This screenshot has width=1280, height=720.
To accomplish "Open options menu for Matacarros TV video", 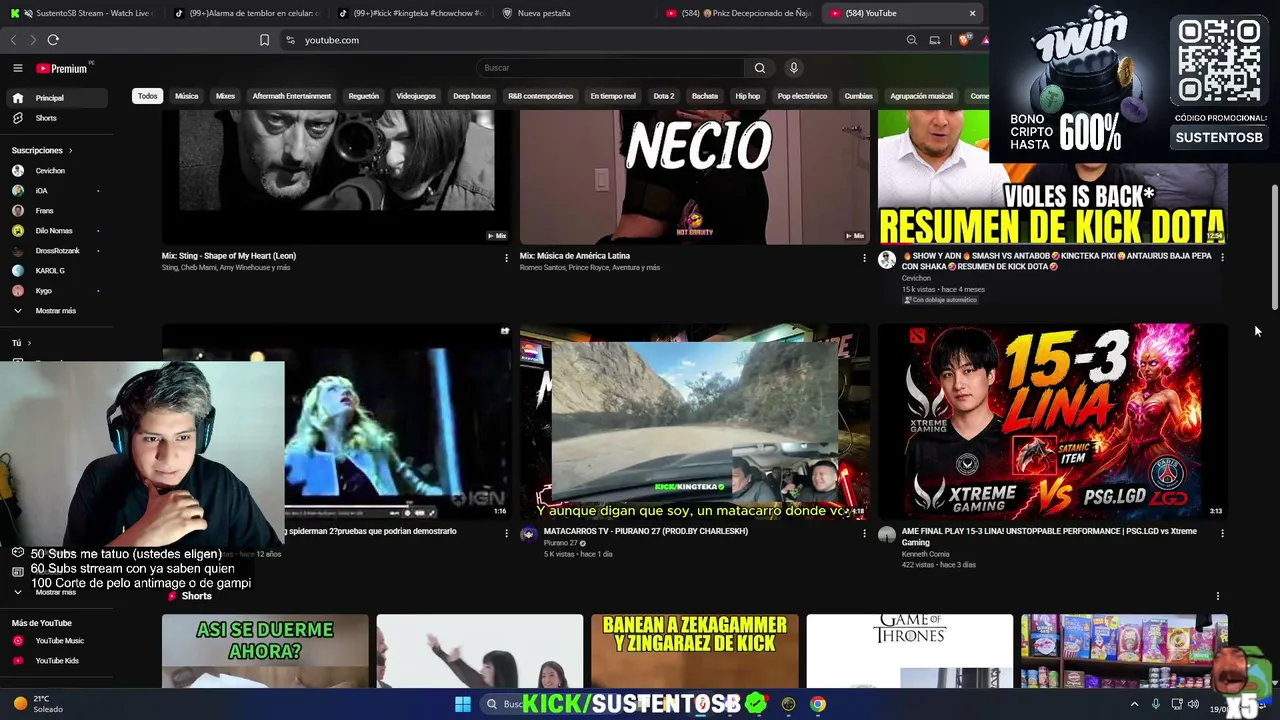I will coord(864,534).
